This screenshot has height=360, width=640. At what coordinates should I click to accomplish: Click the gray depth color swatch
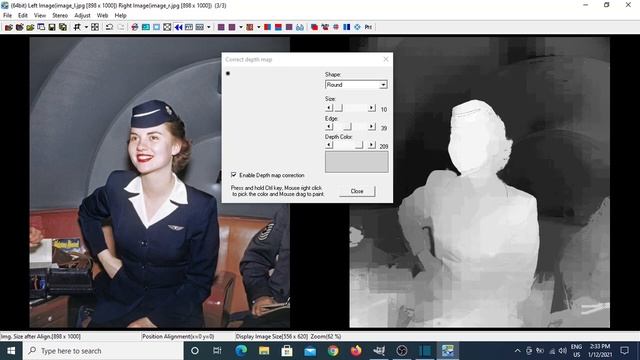(x=357, y=162)
